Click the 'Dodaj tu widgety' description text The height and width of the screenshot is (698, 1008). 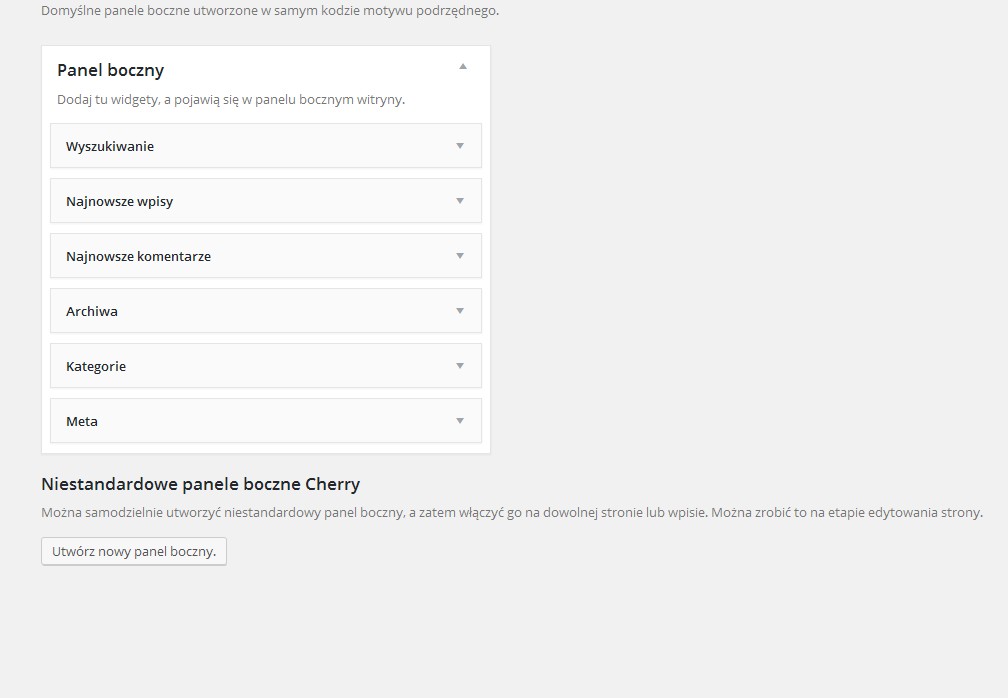(x=230, y=99)
